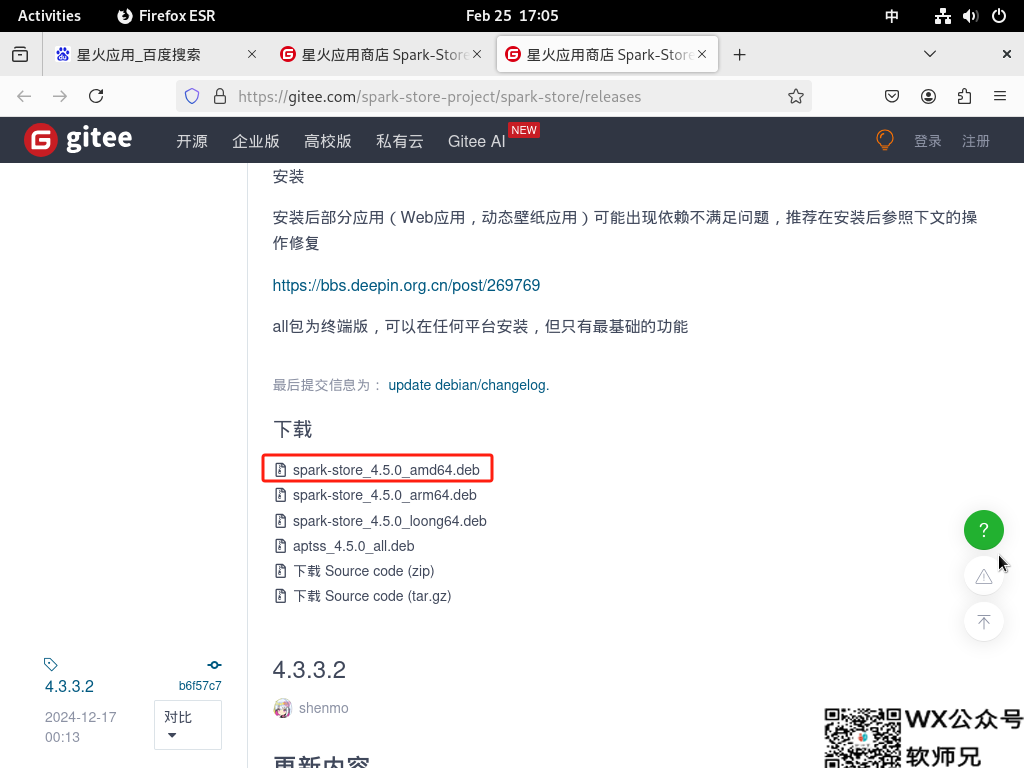Viewport: 1024px width, 768px height.
Task: Open the Firefox account icon
Action: coord(928,97)
